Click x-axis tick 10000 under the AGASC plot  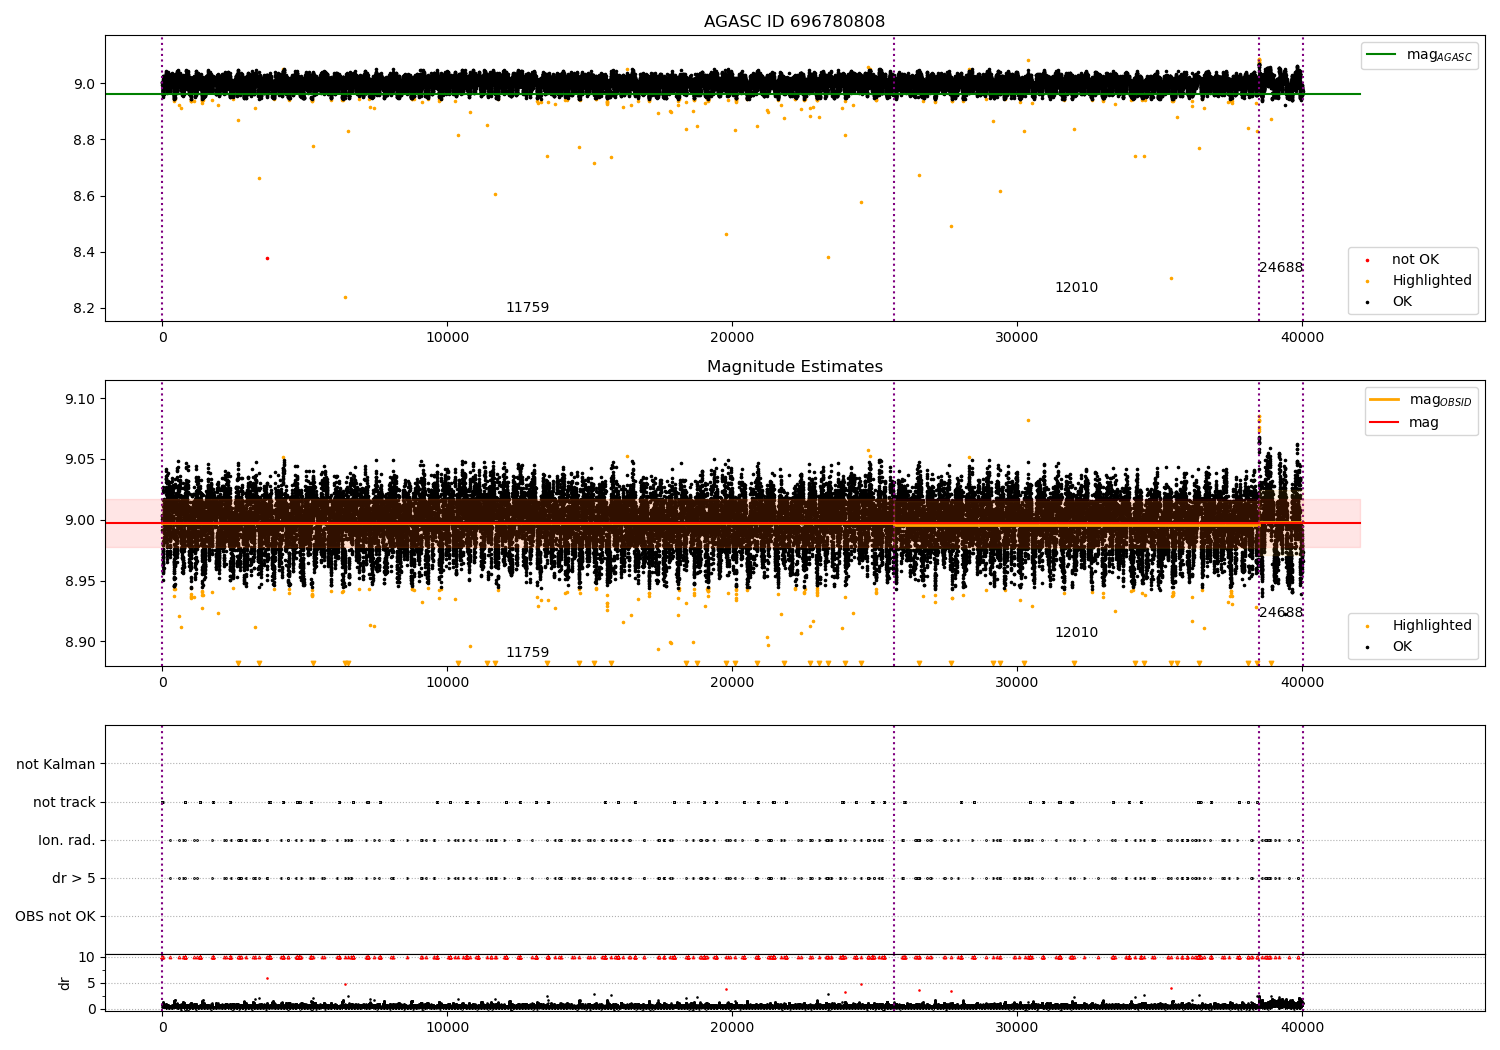[447, 338]
